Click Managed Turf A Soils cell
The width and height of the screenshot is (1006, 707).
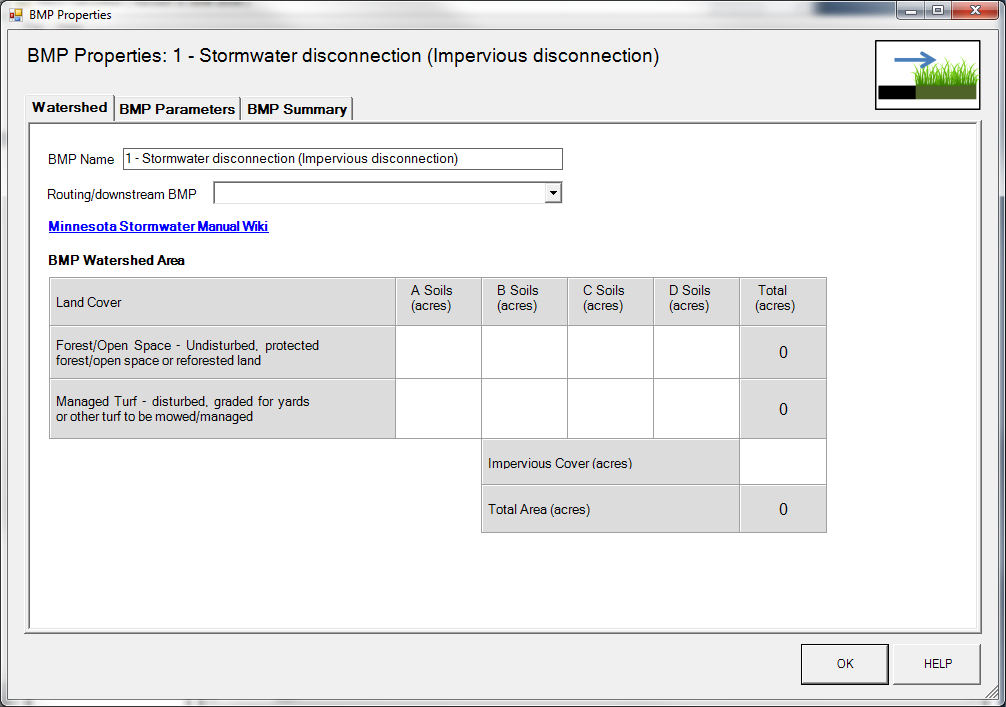[438, 409]
